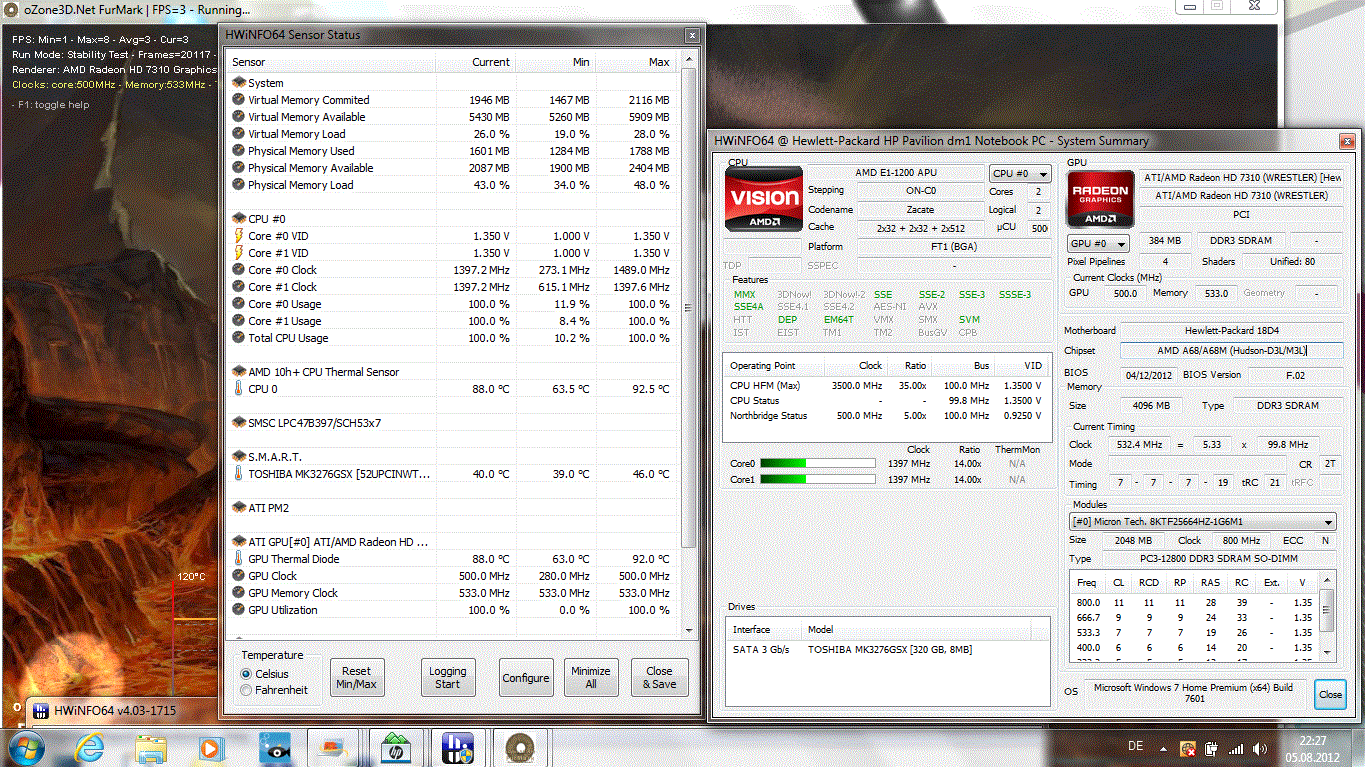This screenshot has height=767, width=1365.
Task: Select the SMSC LPC47B397/SCH53x7 group icon
Action: 238,423
